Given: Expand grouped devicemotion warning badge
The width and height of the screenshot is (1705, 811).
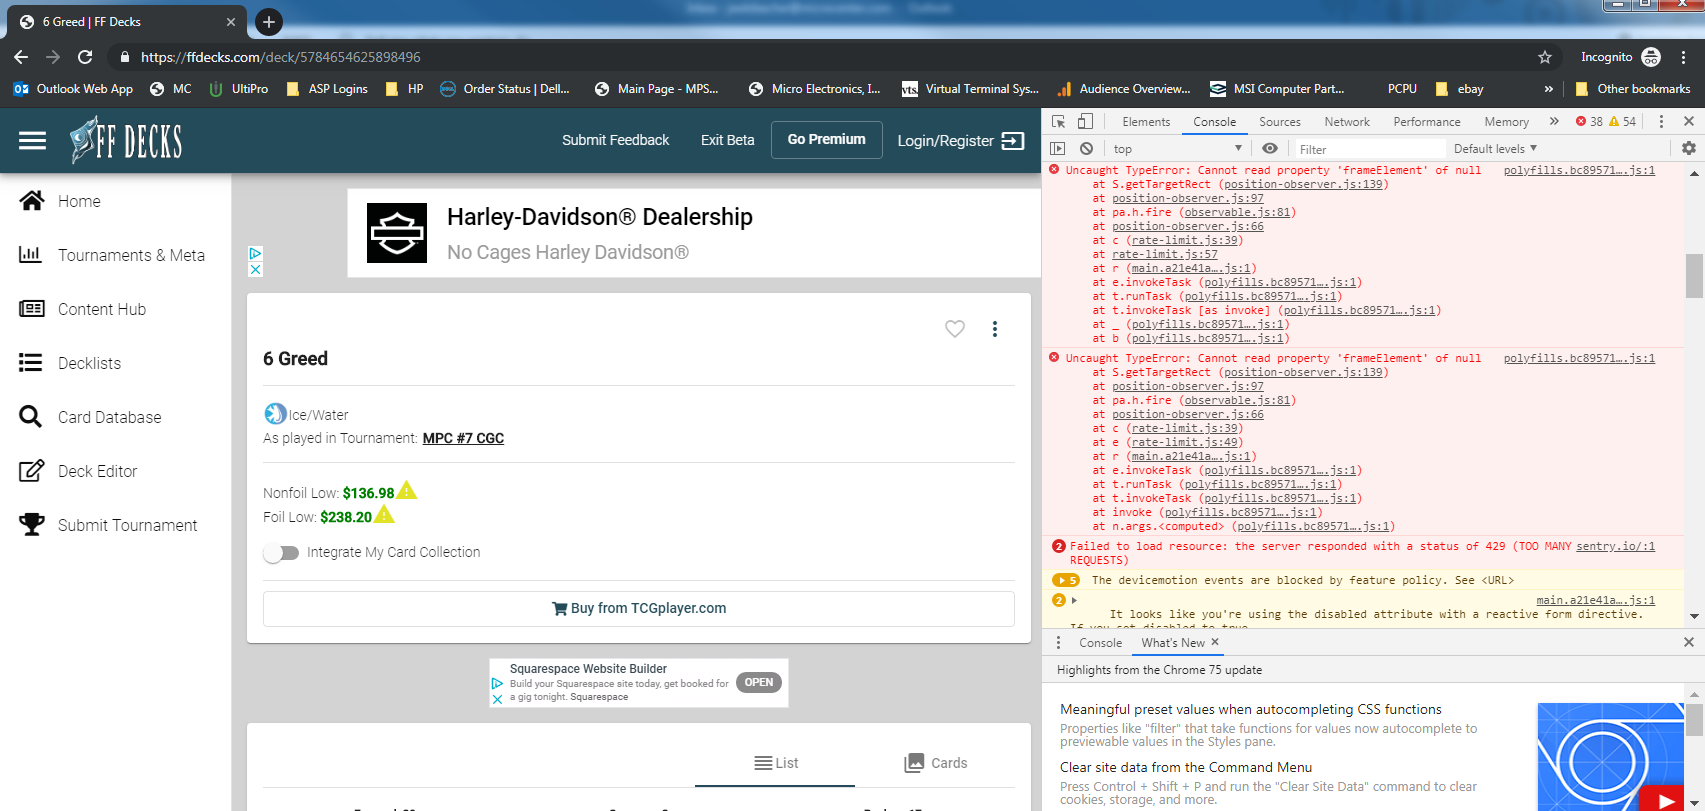Looking at the screenshot, I should click(1066, 580).
